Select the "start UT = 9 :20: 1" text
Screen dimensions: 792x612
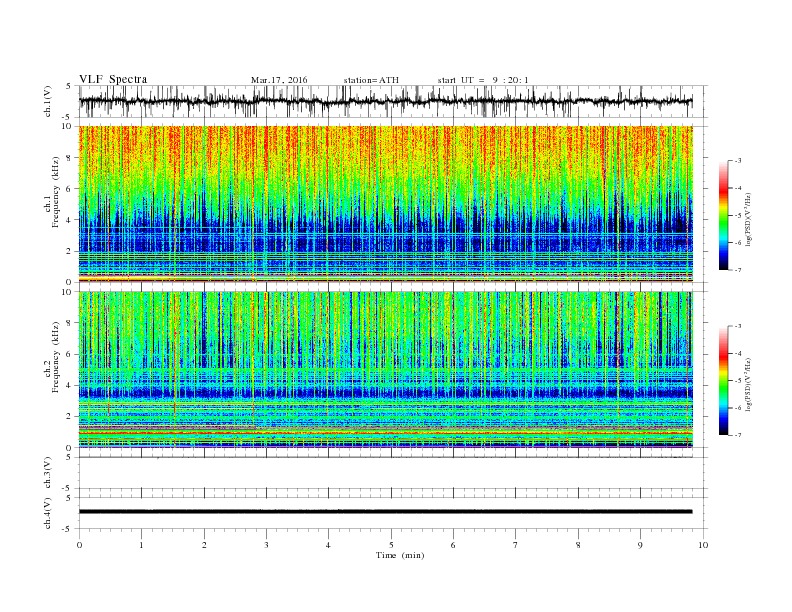(483, 80)
